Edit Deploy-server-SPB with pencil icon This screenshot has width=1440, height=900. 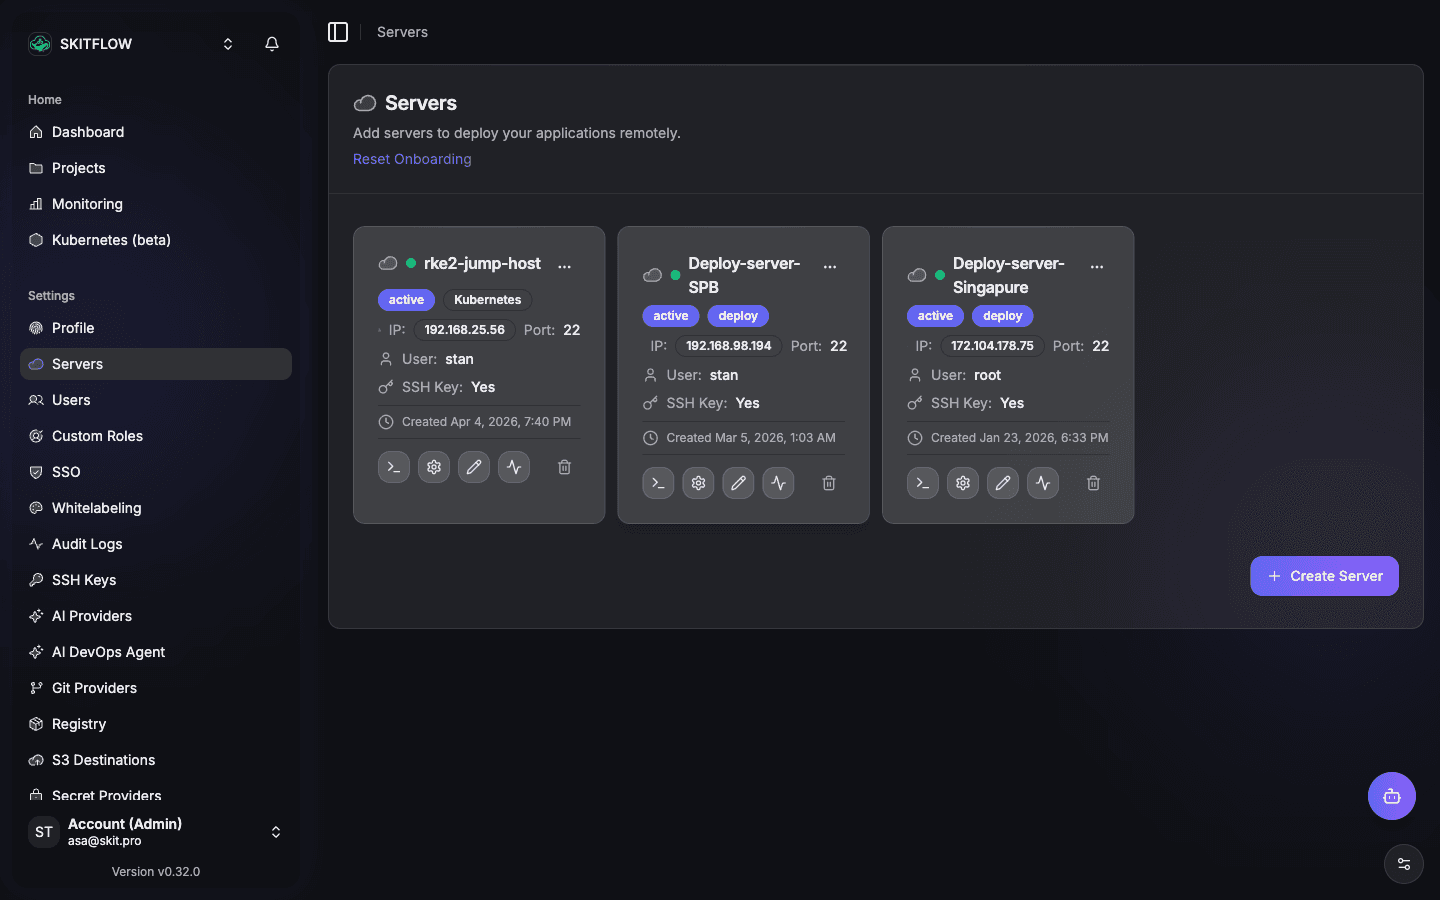pyautogui.click(x=738, y=483)
